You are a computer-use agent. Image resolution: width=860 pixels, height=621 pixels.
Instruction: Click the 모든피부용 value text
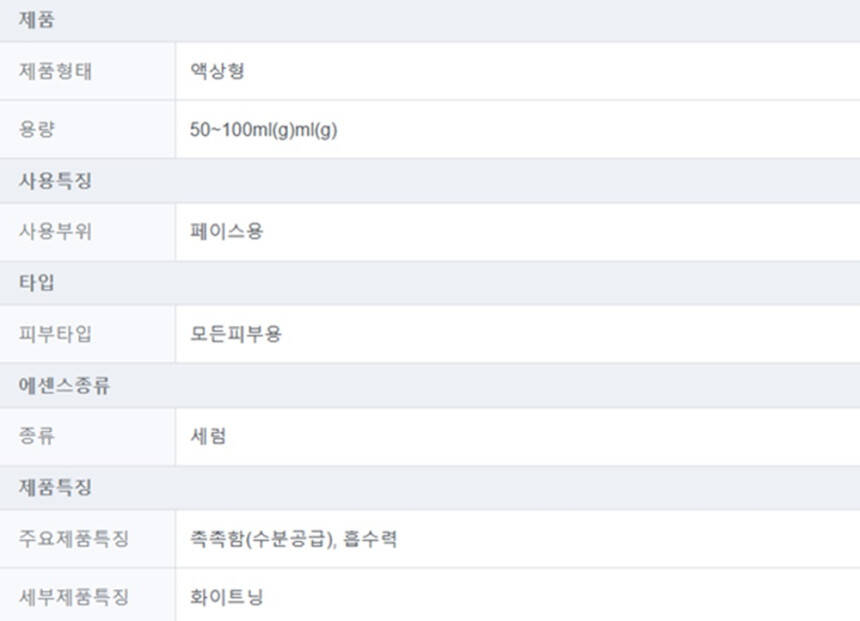click(x=236, y=334)
